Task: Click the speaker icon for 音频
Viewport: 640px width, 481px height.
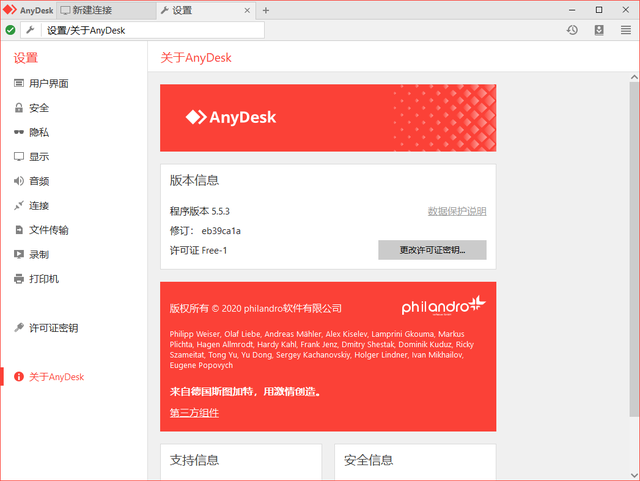Action: pyautogui.click(x=19, y=181)
